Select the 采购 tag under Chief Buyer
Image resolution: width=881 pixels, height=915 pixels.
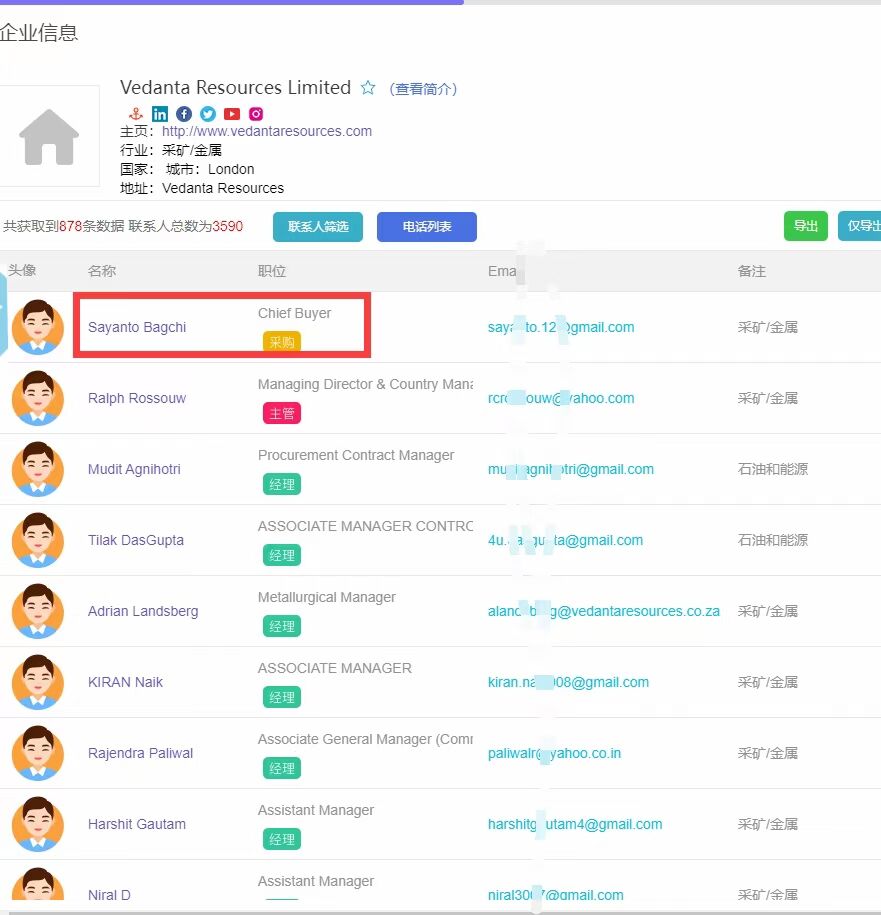click(282, 342)
